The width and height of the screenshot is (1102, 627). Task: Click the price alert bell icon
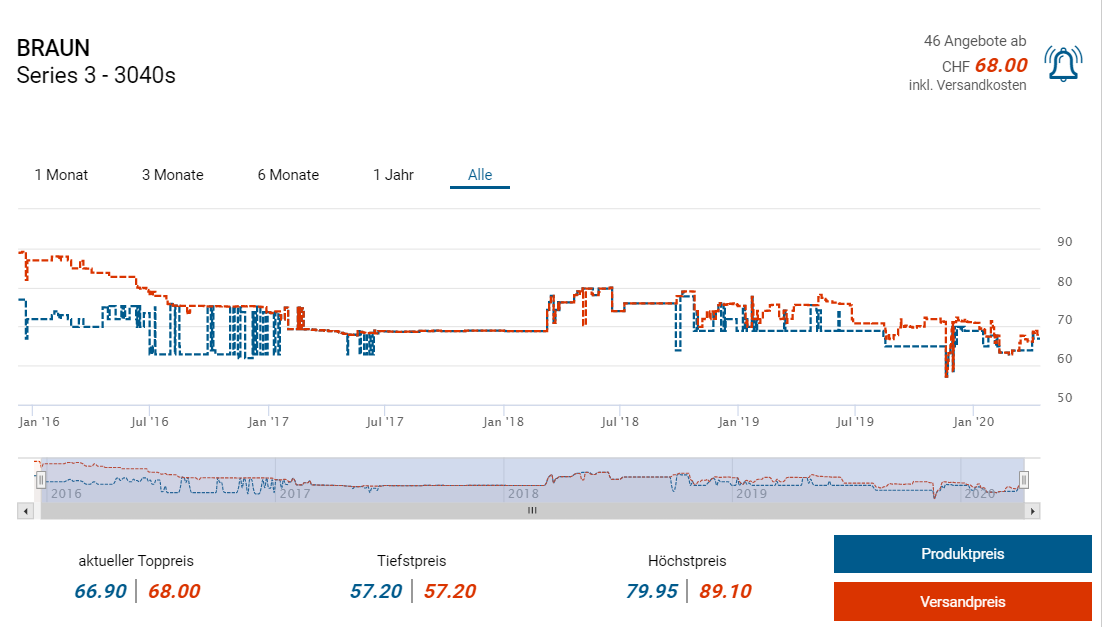tap(1063, 65)
